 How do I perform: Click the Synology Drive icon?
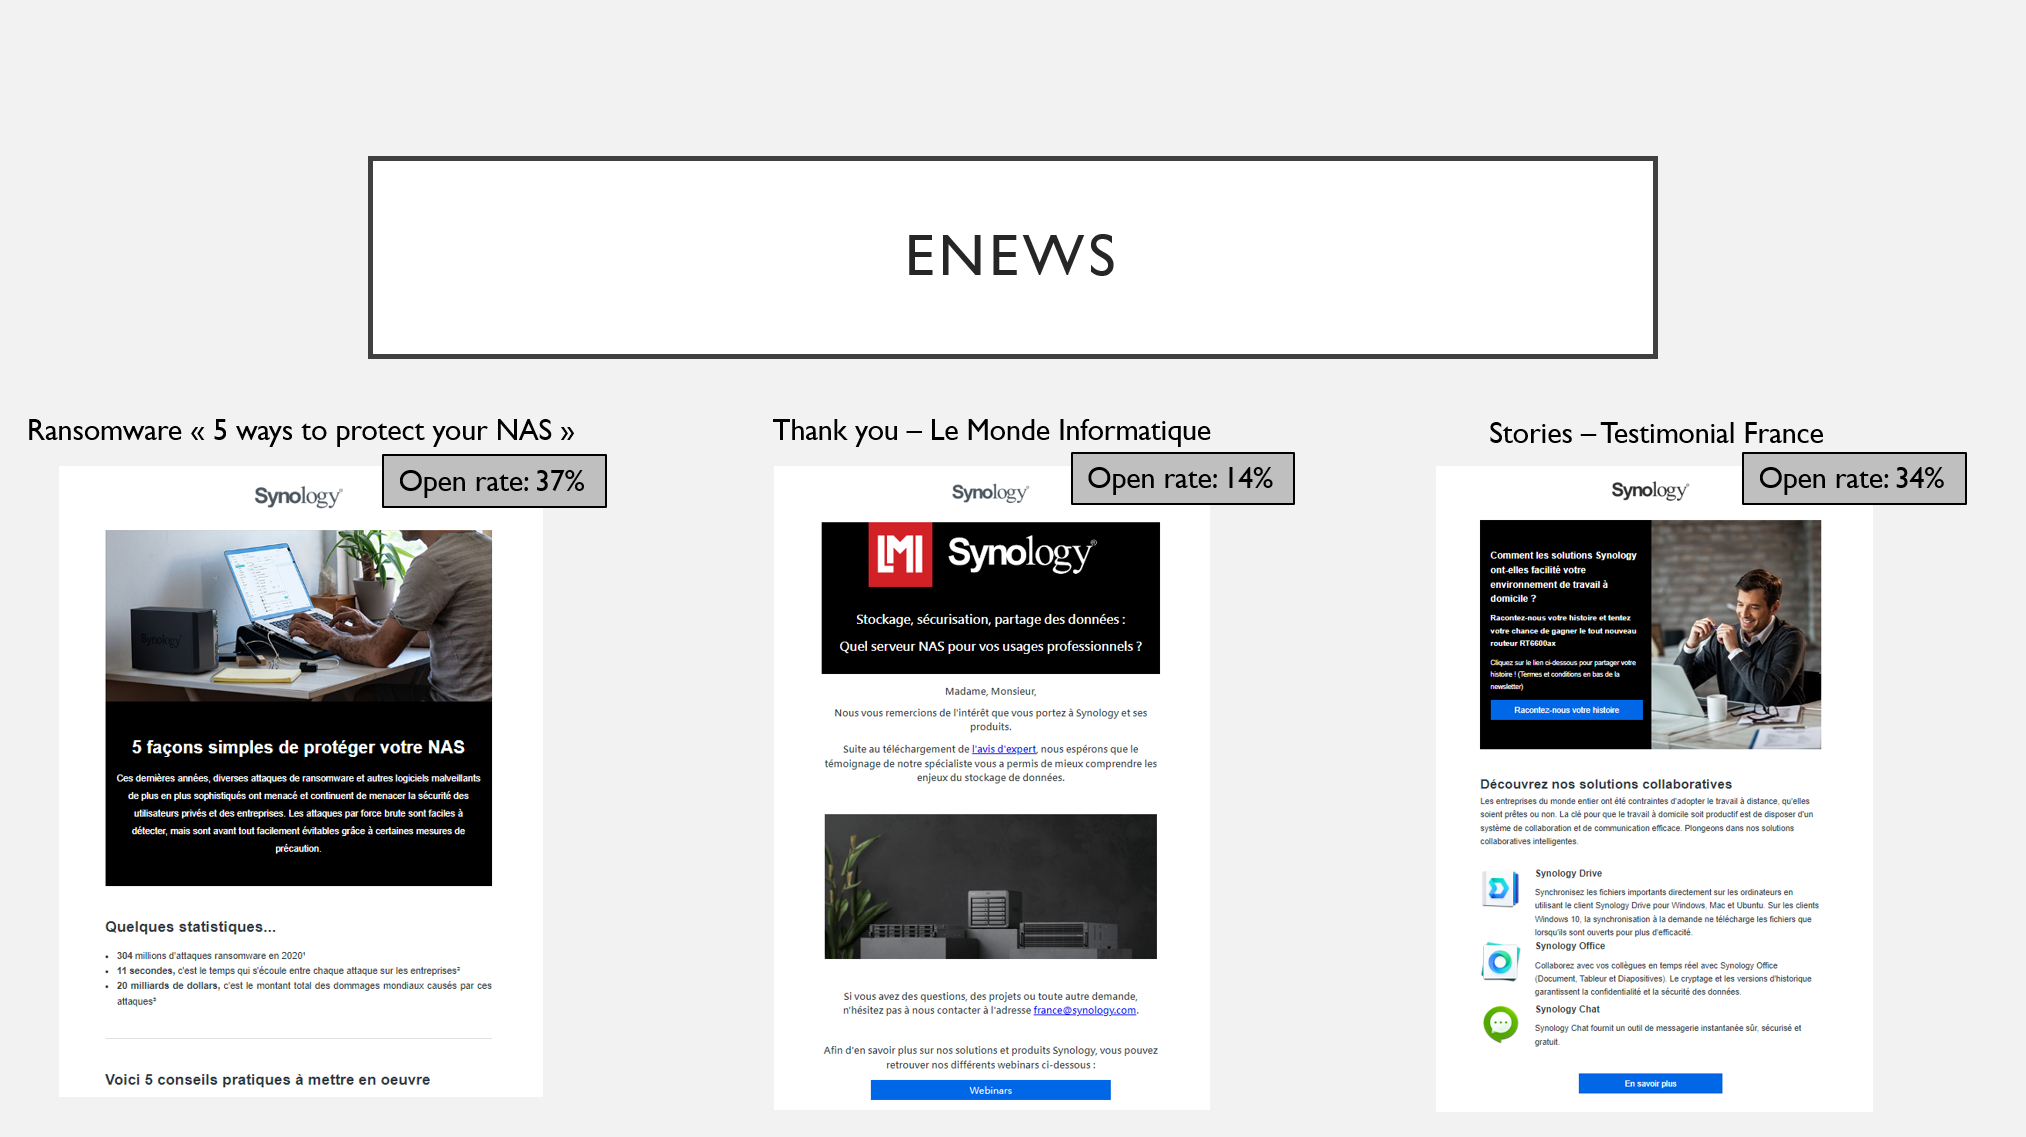coord(1499,888)
